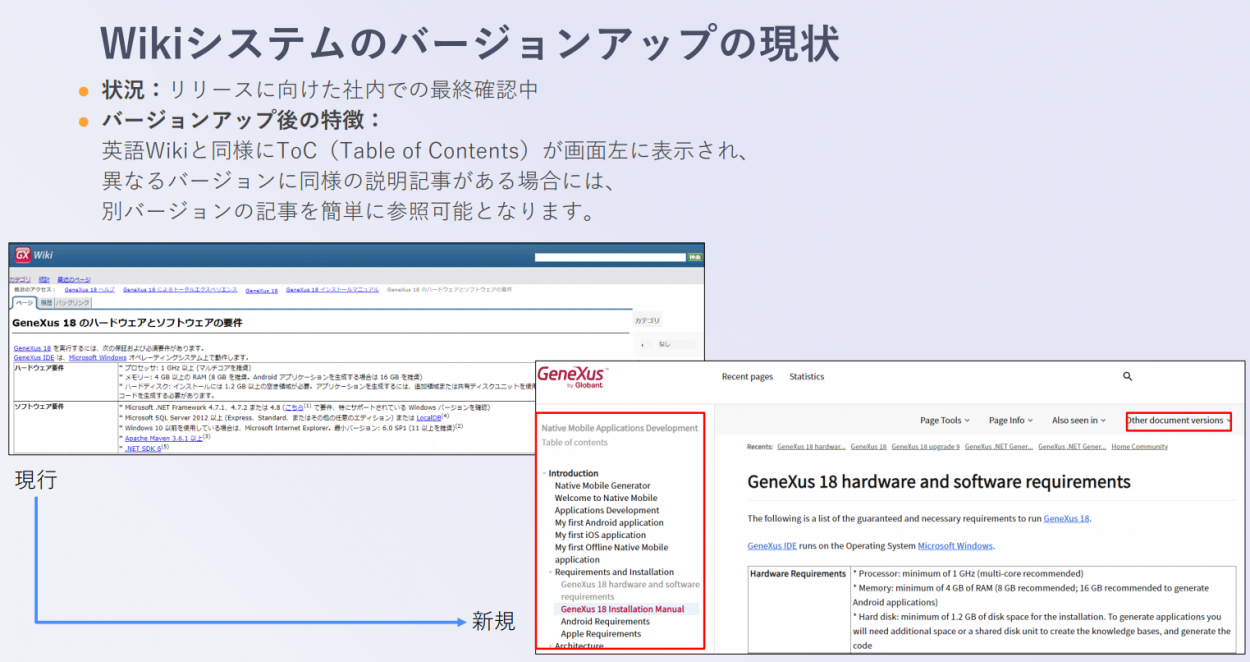
Task: Open the Home Community recent link
Action: point(1139,447)
